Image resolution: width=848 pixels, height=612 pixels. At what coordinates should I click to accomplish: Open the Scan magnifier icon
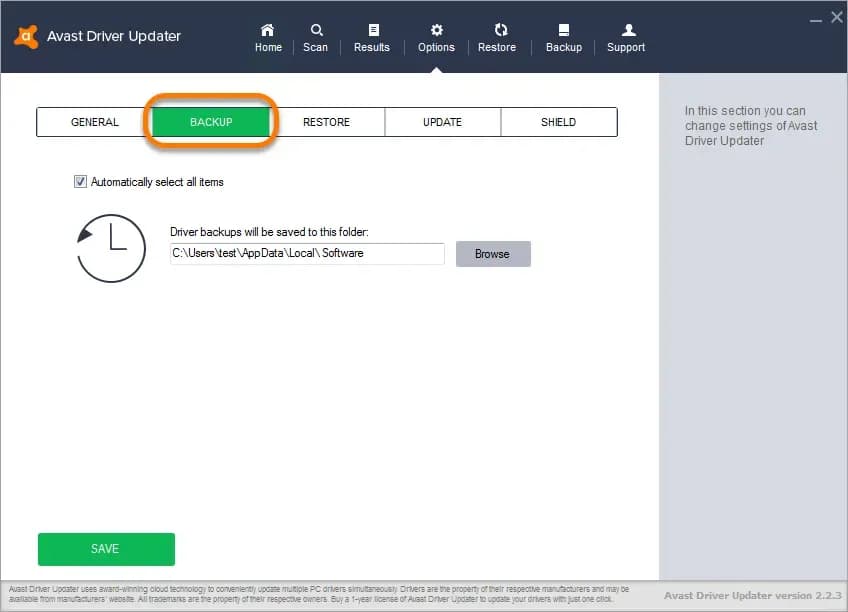(316, 30)
